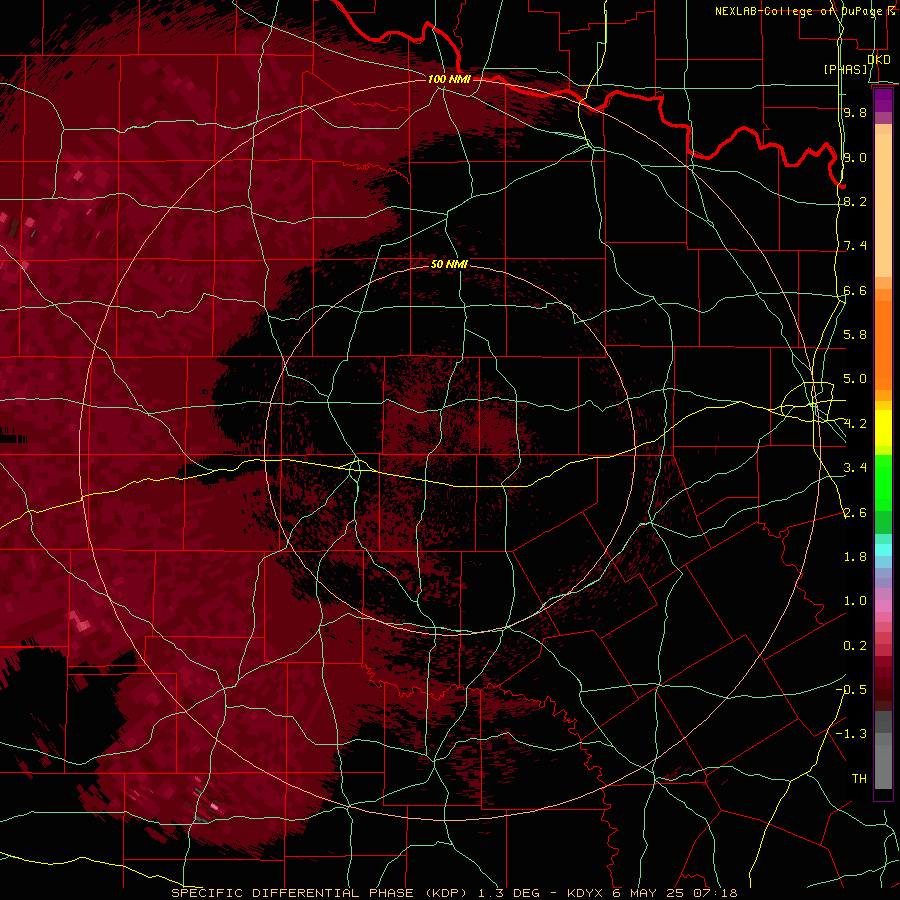This screenshot has height=900, width=900.
Task: Pick the pink segment of the color bar
Action: 883,606
